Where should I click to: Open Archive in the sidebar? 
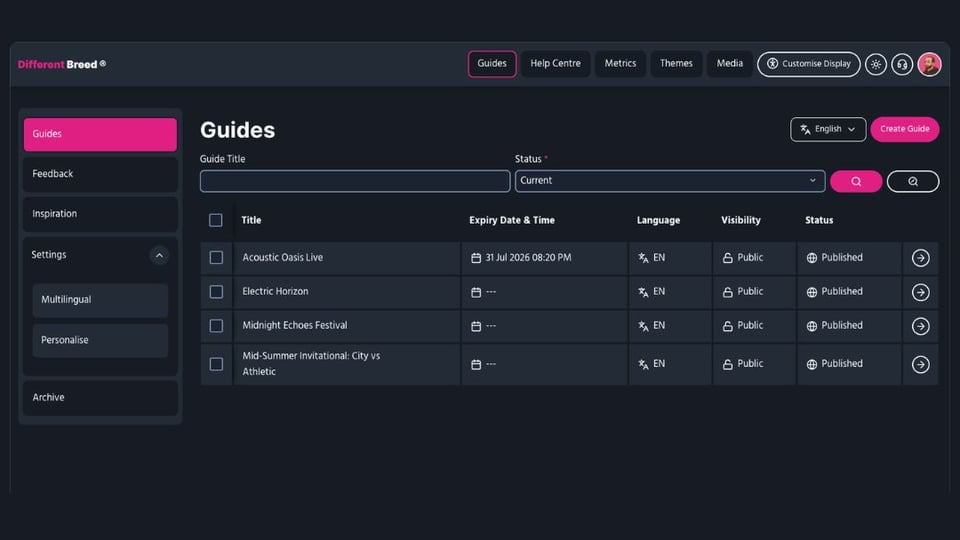tap(100, 398)
